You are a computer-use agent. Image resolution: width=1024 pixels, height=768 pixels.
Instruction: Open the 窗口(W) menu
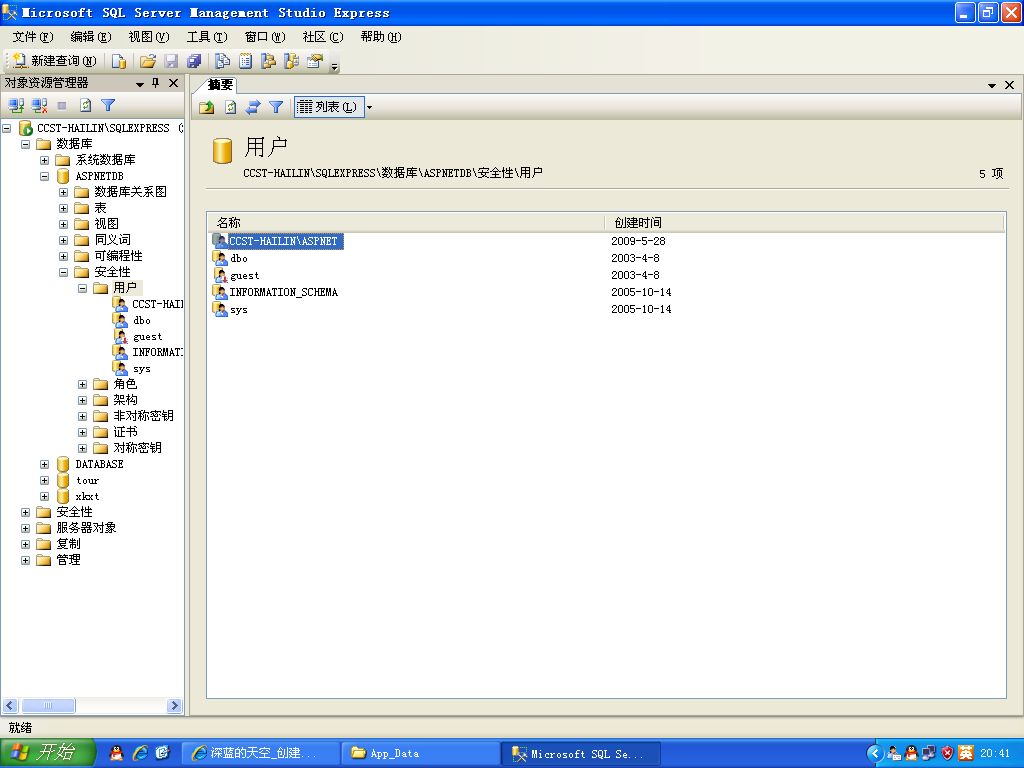click(265, 37)
